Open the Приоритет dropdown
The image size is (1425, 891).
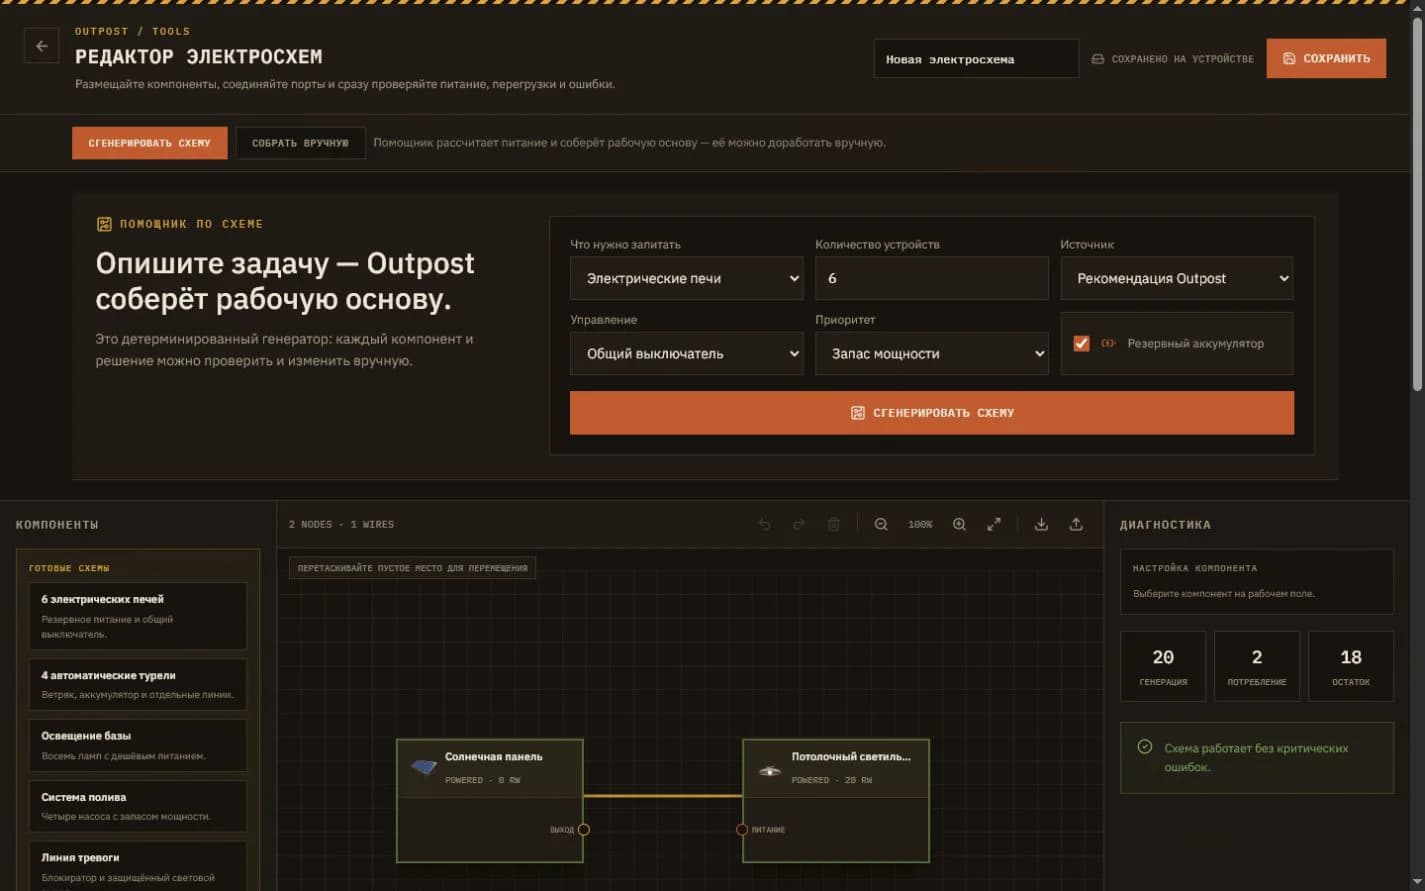[932, 353]
